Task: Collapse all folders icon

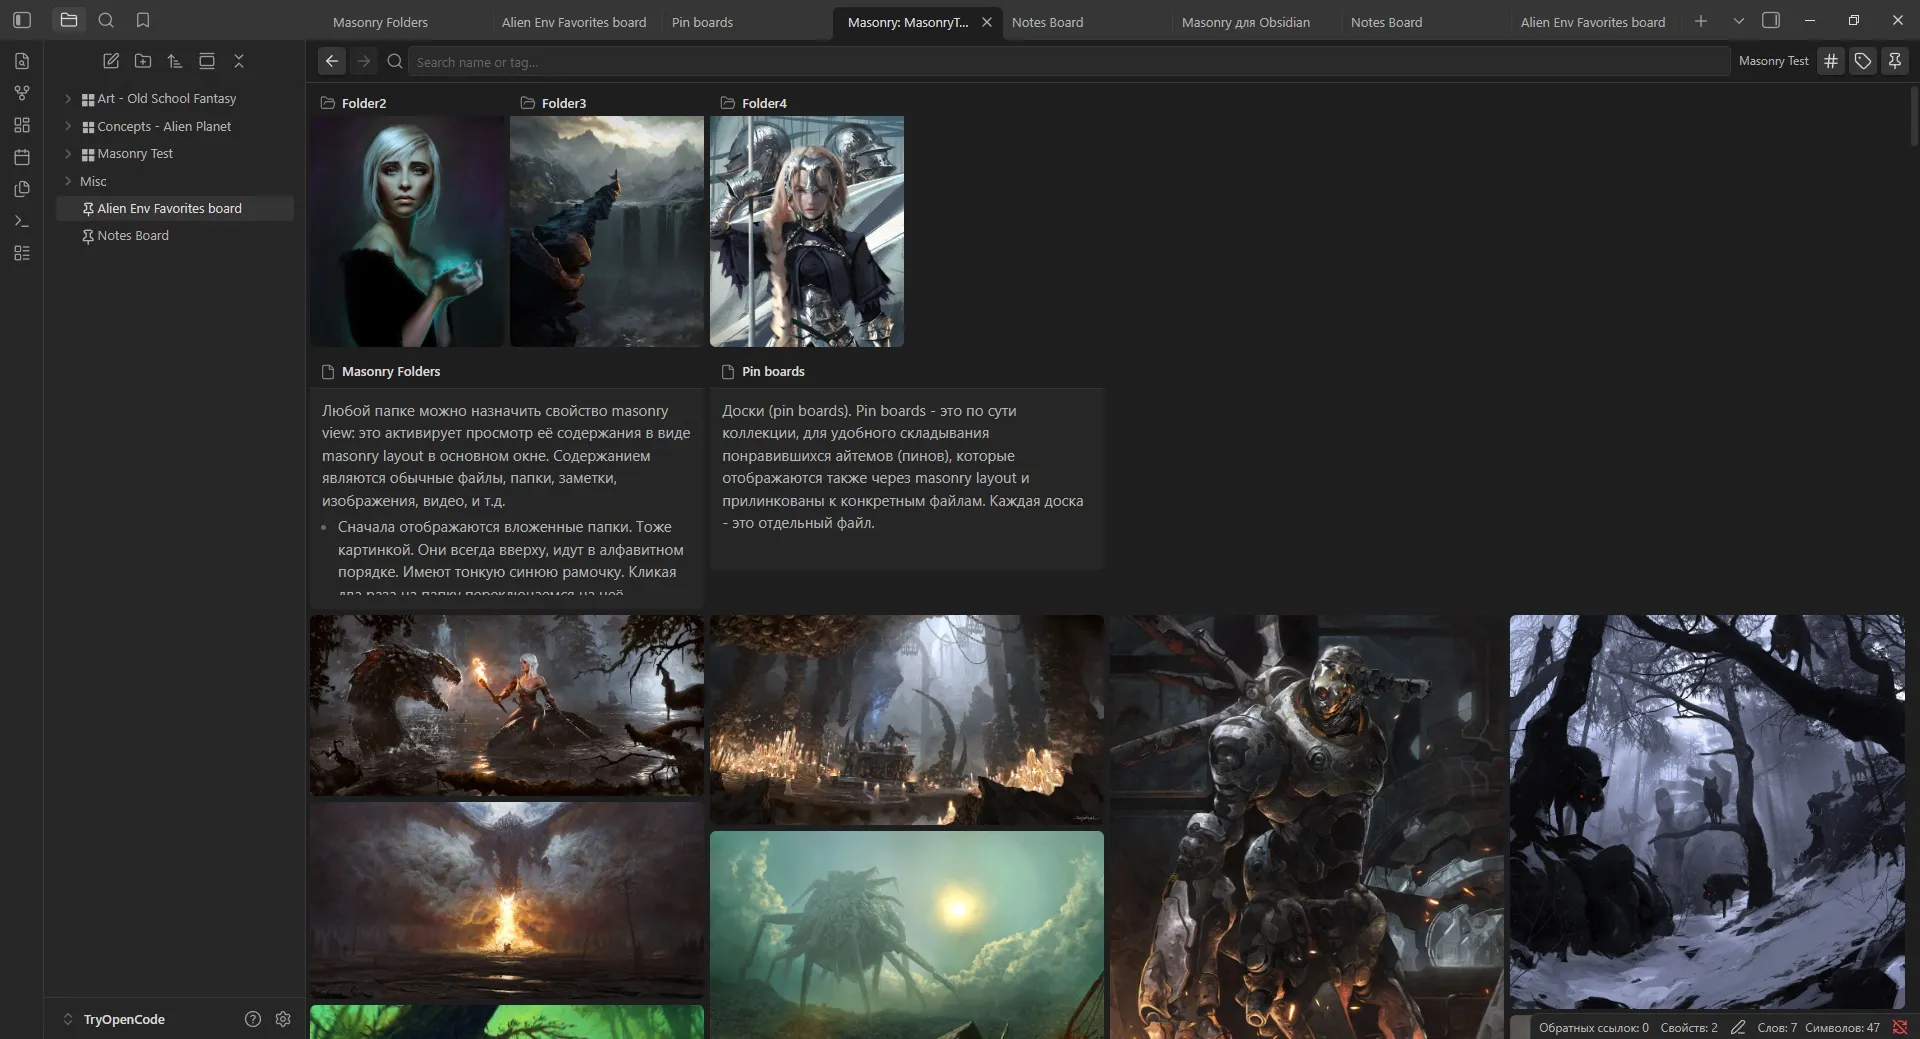Action: (239, 61)
